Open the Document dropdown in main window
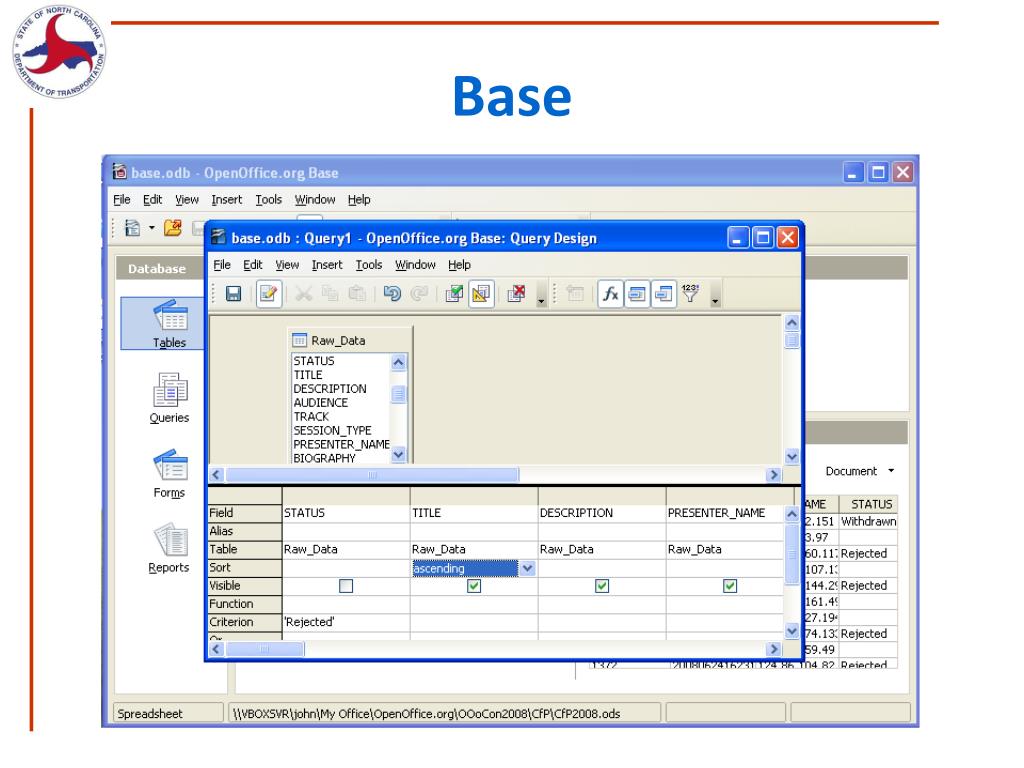1024x768 pixels. [x=859, y=471]
